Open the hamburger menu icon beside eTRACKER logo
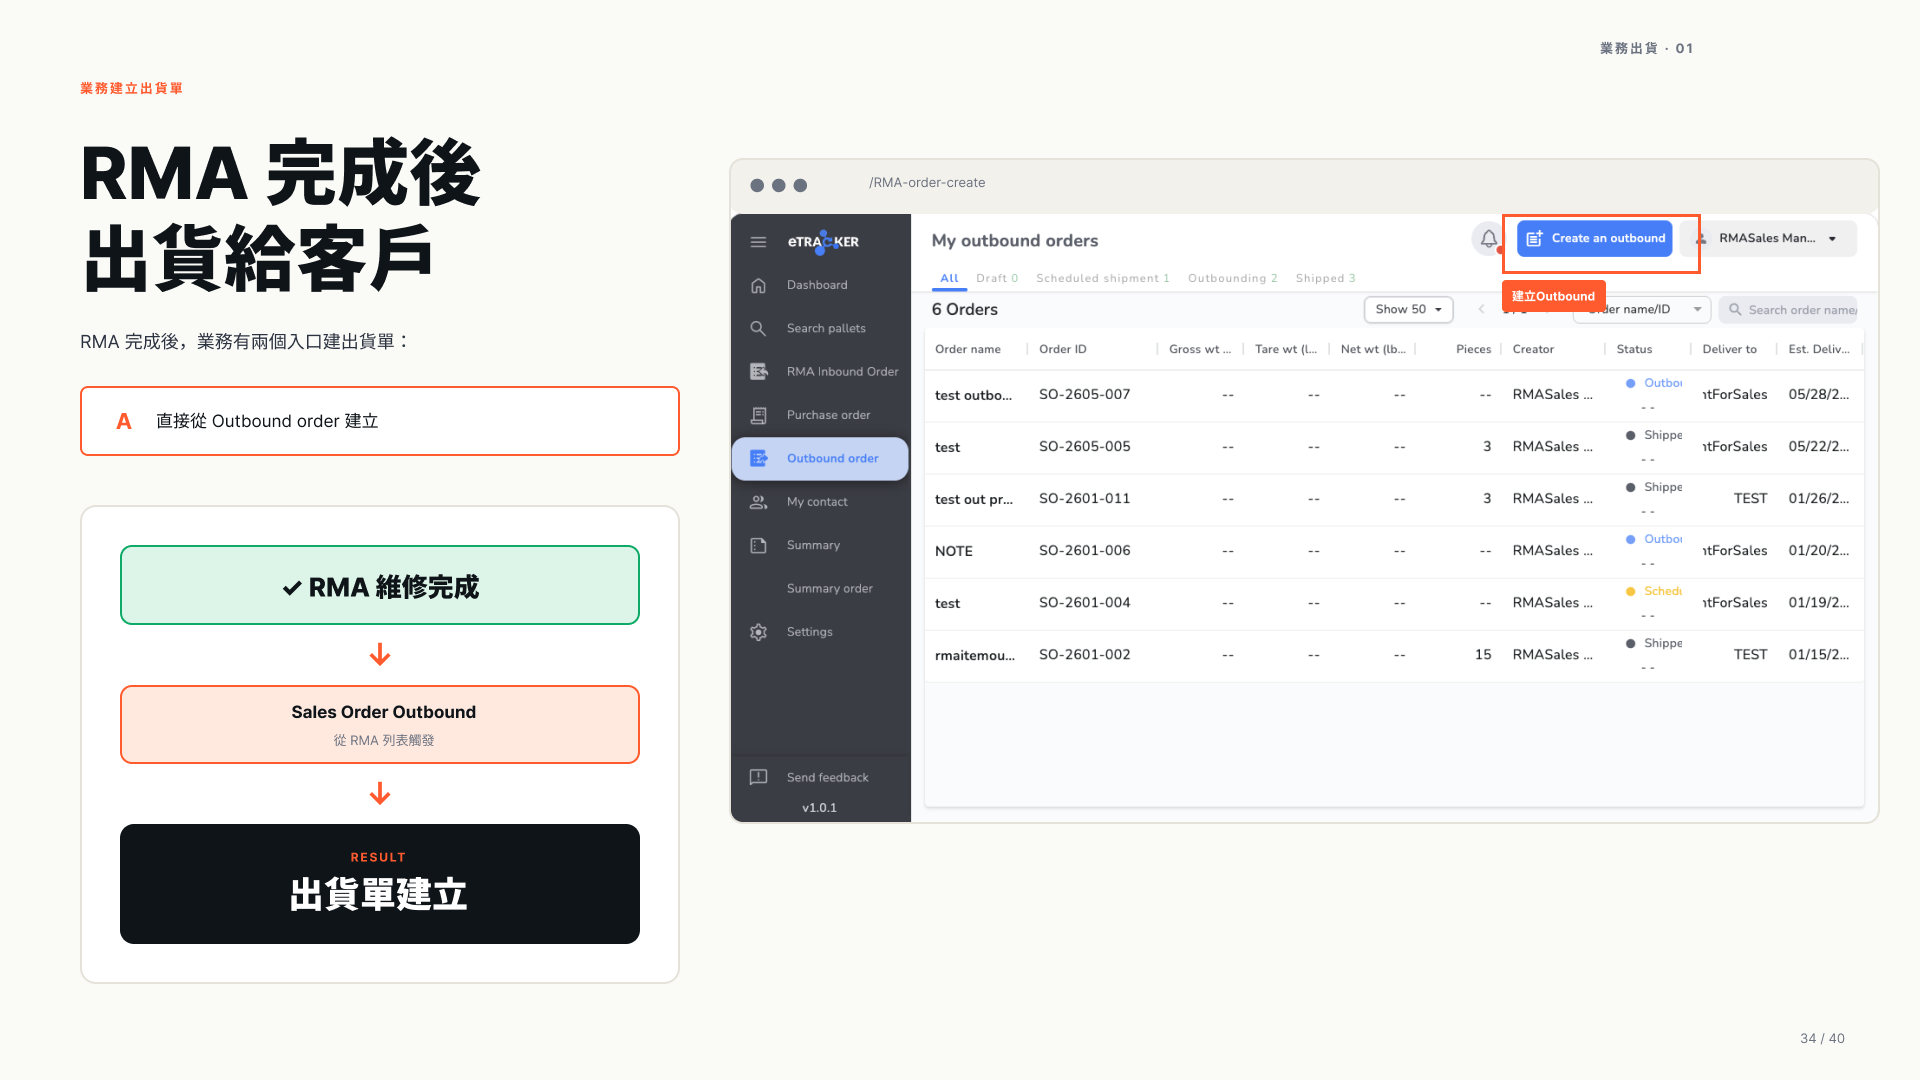 coord(758,242)
